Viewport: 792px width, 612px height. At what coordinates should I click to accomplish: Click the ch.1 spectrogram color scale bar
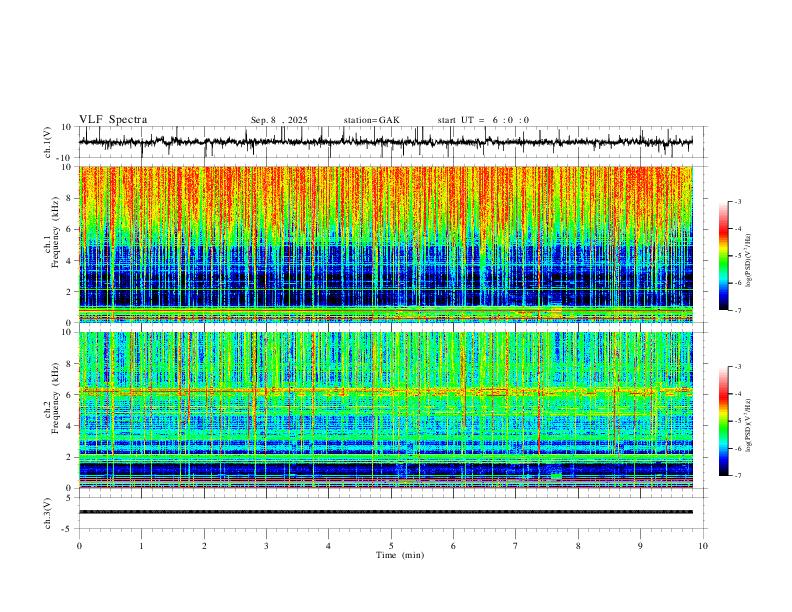723,256
